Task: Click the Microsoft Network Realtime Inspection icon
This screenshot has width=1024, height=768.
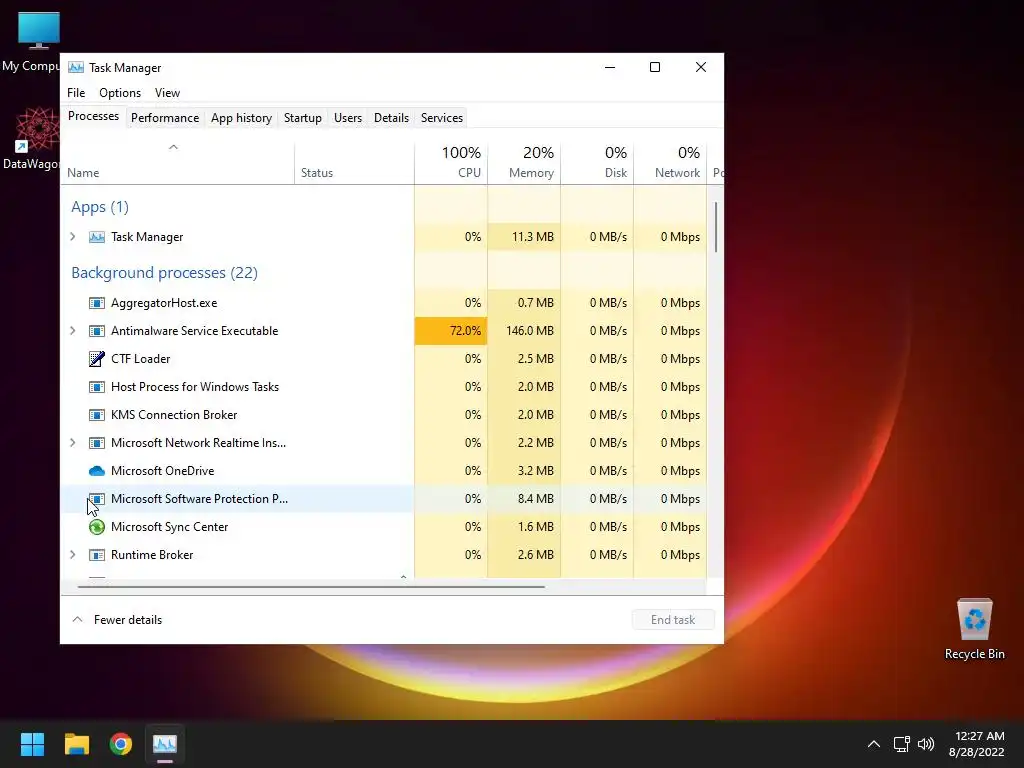Action: 97,443
